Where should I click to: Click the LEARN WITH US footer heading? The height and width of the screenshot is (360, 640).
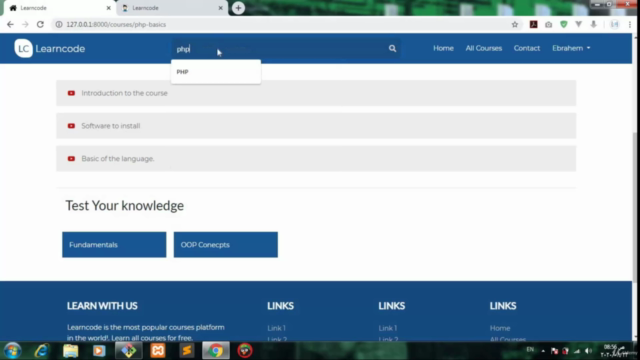click(x=102, y=306)
